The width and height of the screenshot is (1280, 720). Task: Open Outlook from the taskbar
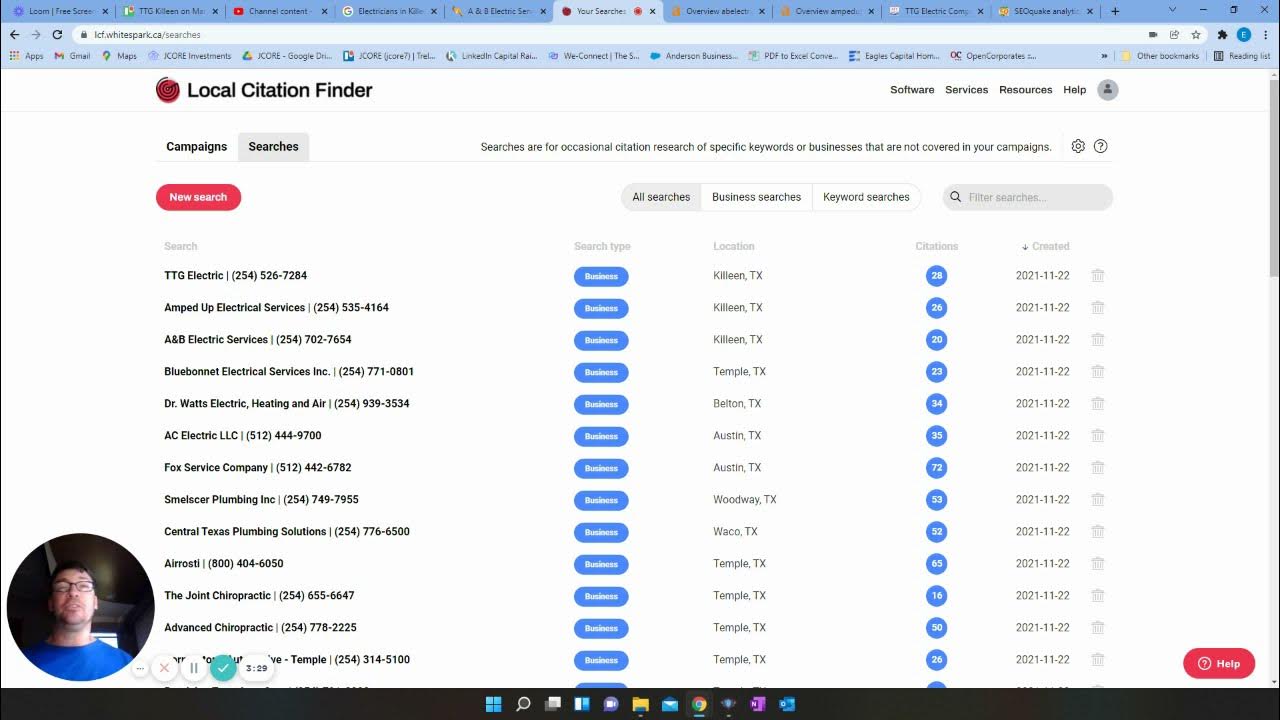pos(787,704)
